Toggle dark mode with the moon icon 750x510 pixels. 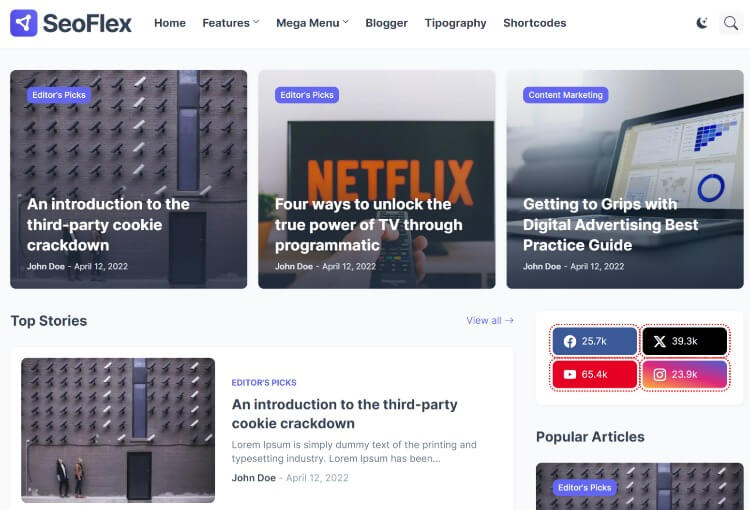[x=702, y=22]
